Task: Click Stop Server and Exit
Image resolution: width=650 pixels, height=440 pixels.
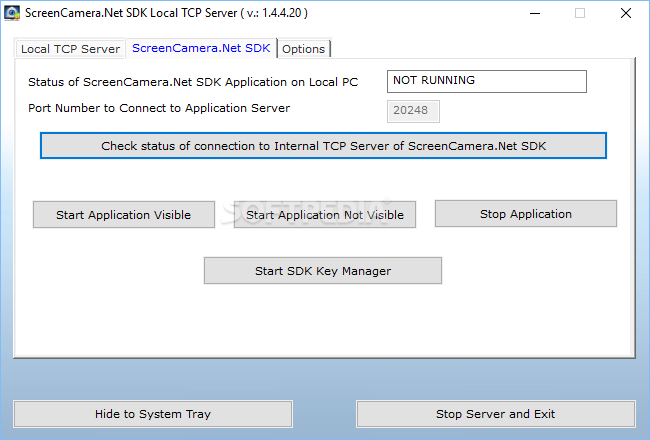Action: point(495,414)
